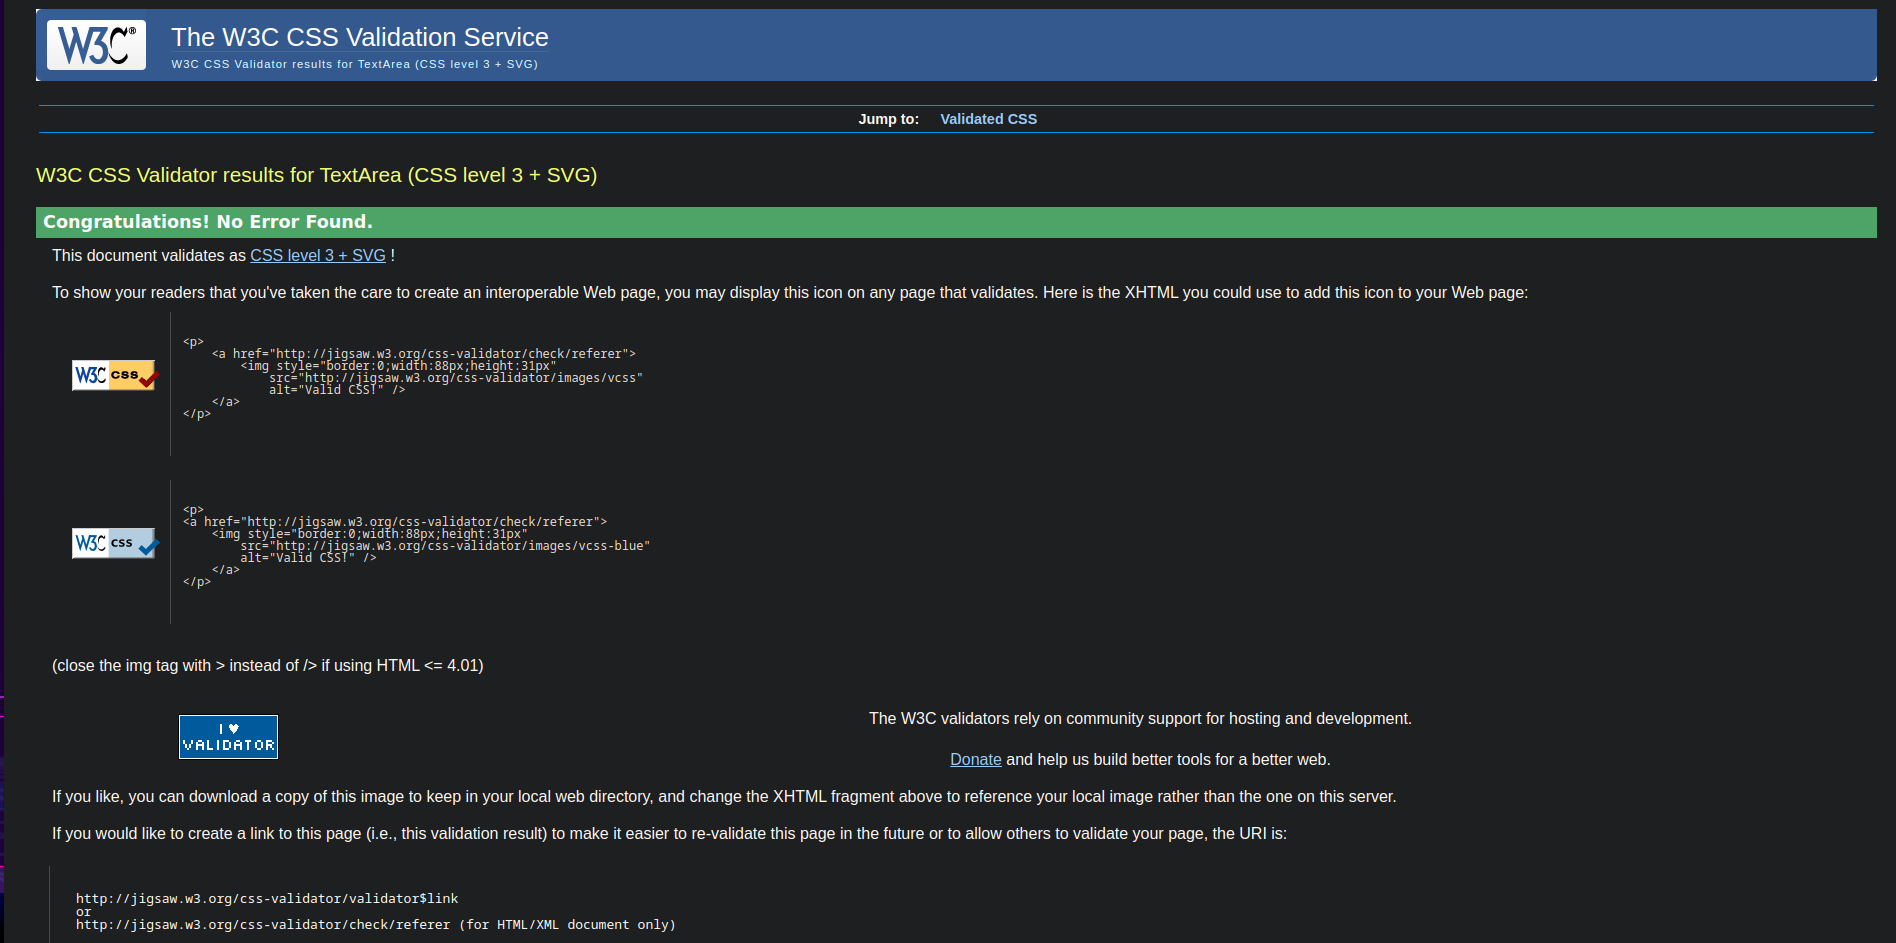Click the W3C logo in the header
The width and height of the screenshot is (1896, 943).
96,45
